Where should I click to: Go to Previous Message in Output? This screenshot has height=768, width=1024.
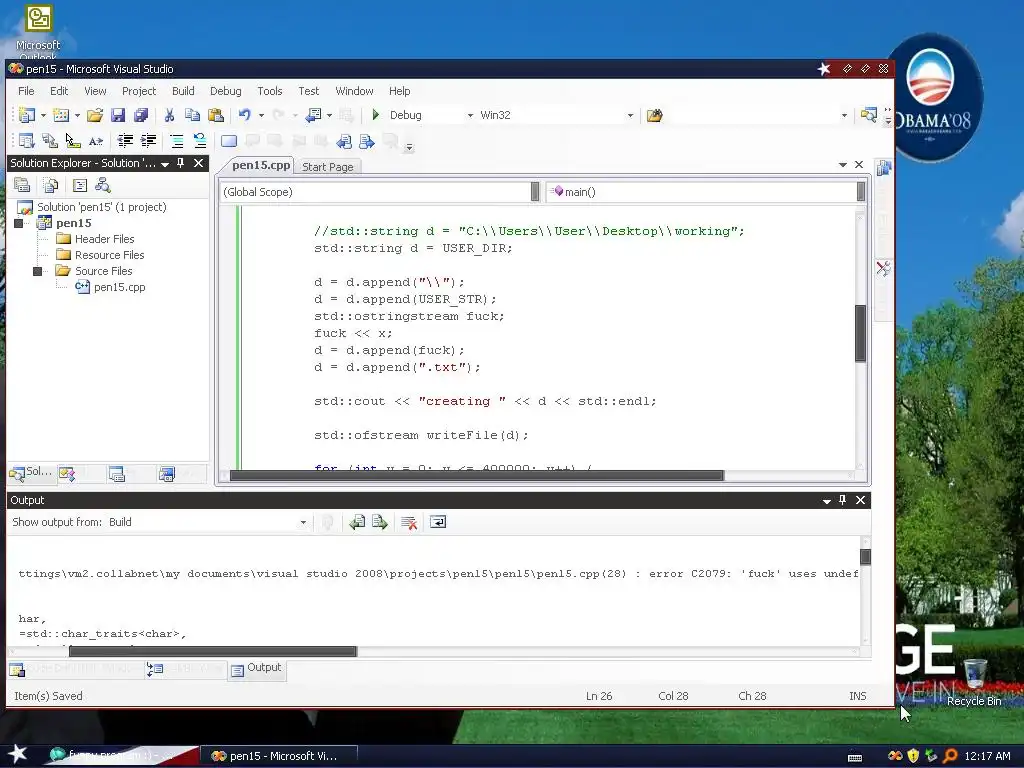357,522
